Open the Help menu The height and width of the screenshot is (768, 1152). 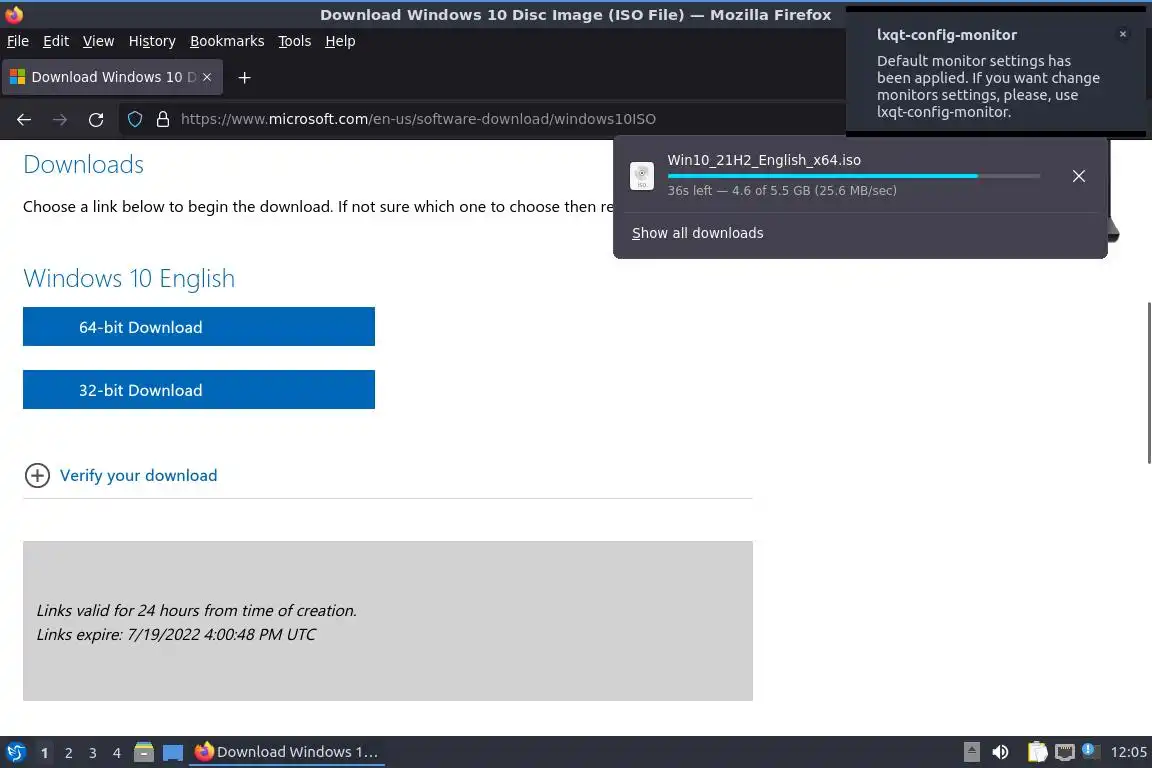point(340,41)
